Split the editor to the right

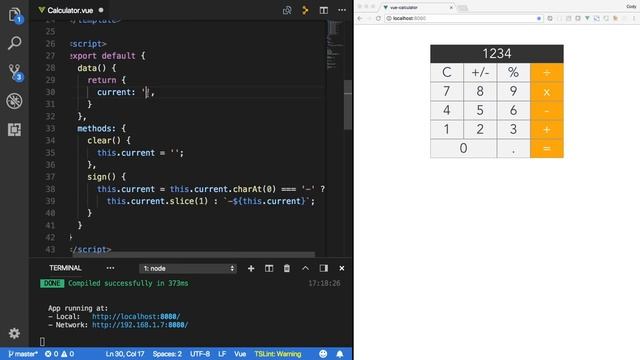[x=324, y=10]
